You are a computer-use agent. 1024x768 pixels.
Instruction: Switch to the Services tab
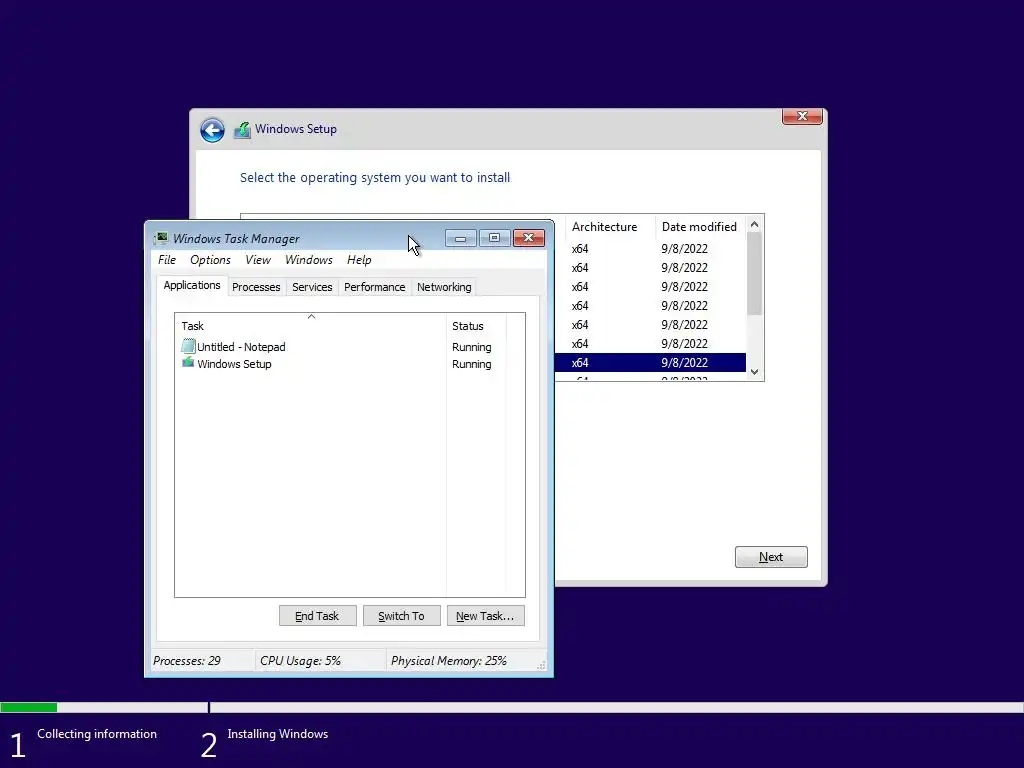pos(312,287)
